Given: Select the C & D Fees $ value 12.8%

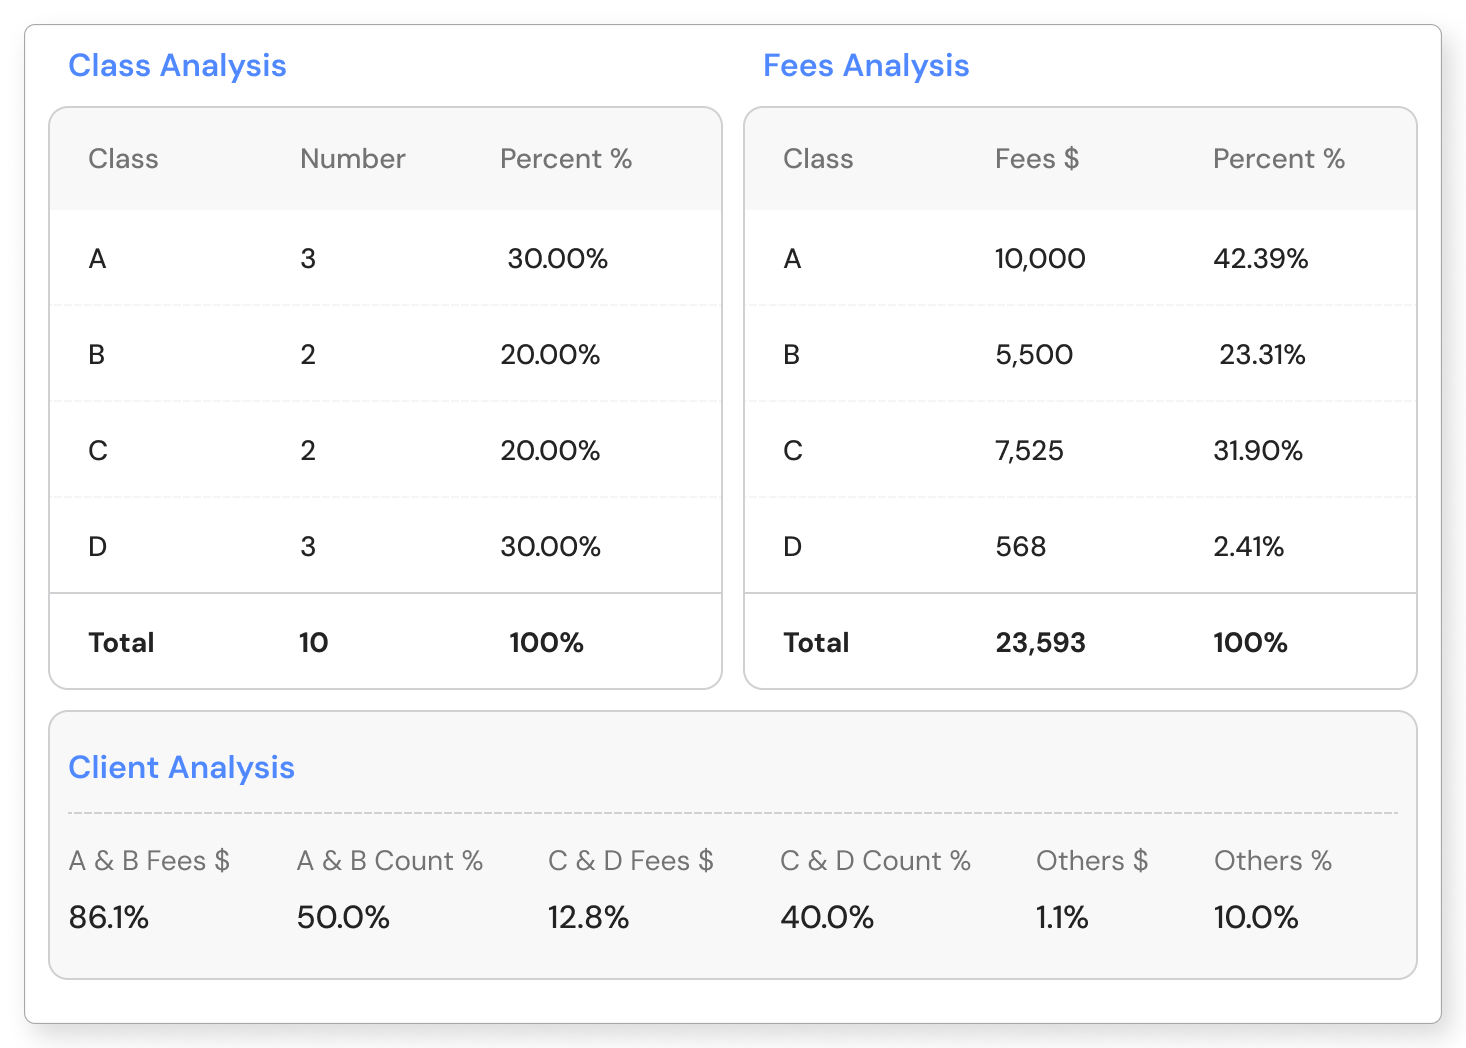Looking at the screenshot, I should (588, 918).
